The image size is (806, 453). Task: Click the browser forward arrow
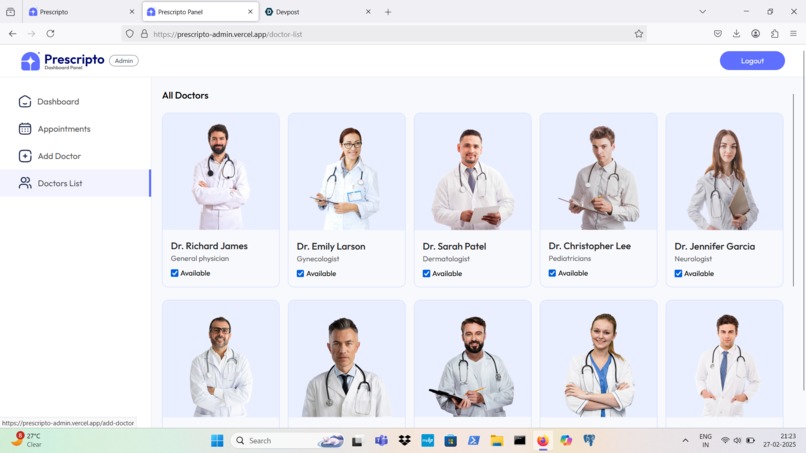coord(31,33)
